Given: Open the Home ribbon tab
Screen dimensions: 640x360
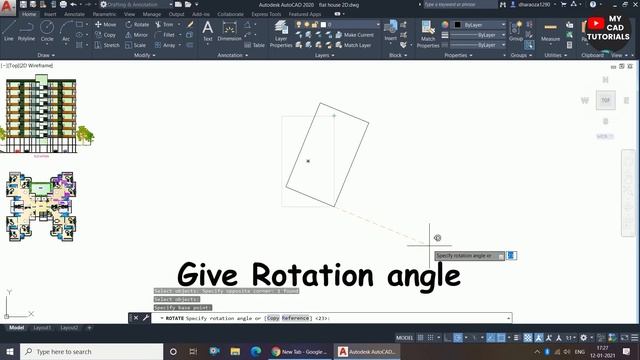Looking at the screenshot, I should coord(29,14).
